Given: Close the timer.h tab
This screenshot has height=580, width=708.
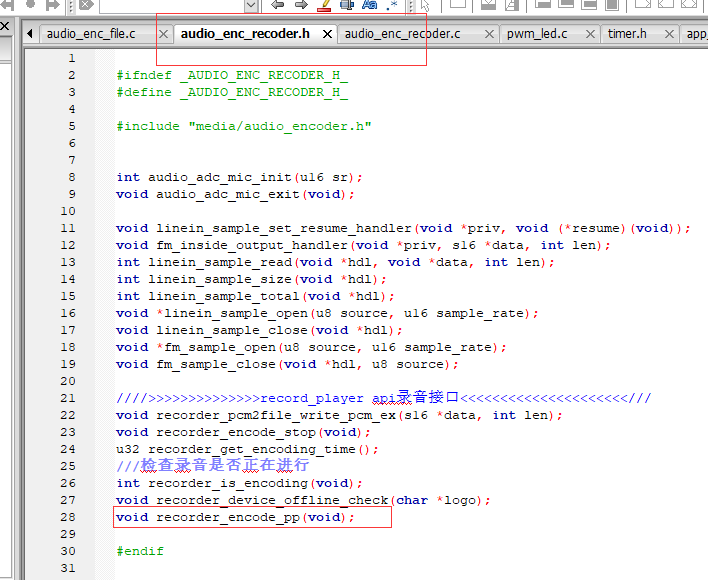Looking at the screenshot, I should tap(670, 34).
